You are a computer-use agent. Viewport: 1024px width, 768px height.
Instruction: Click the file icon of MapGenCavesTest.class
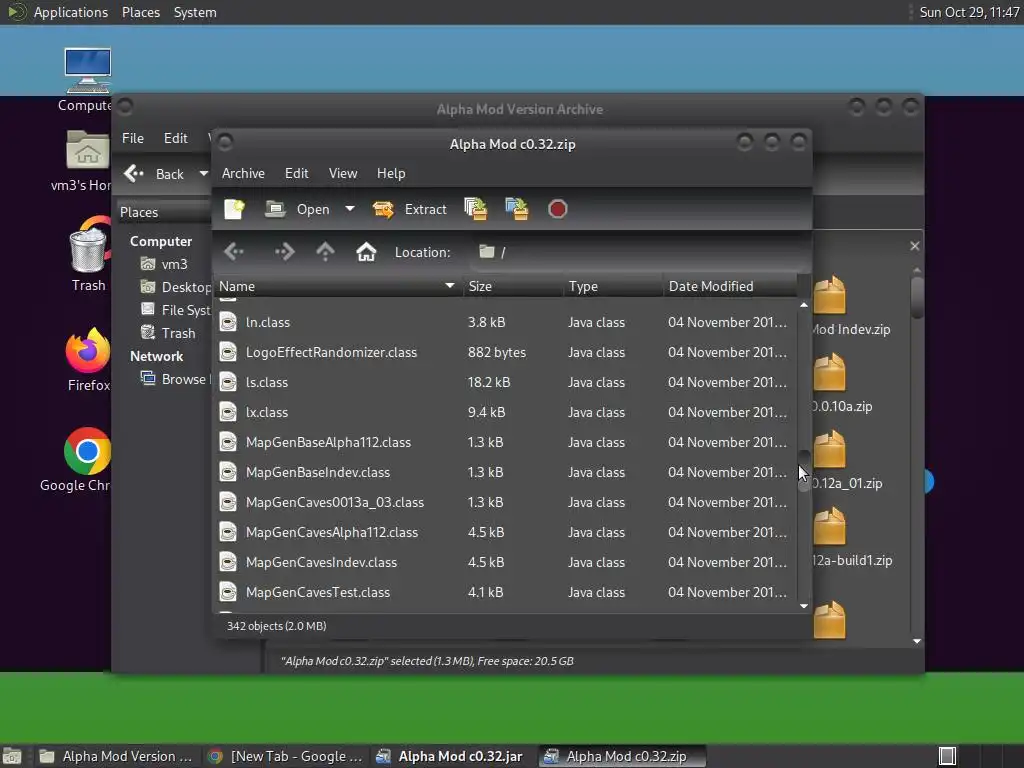[228, 592]
